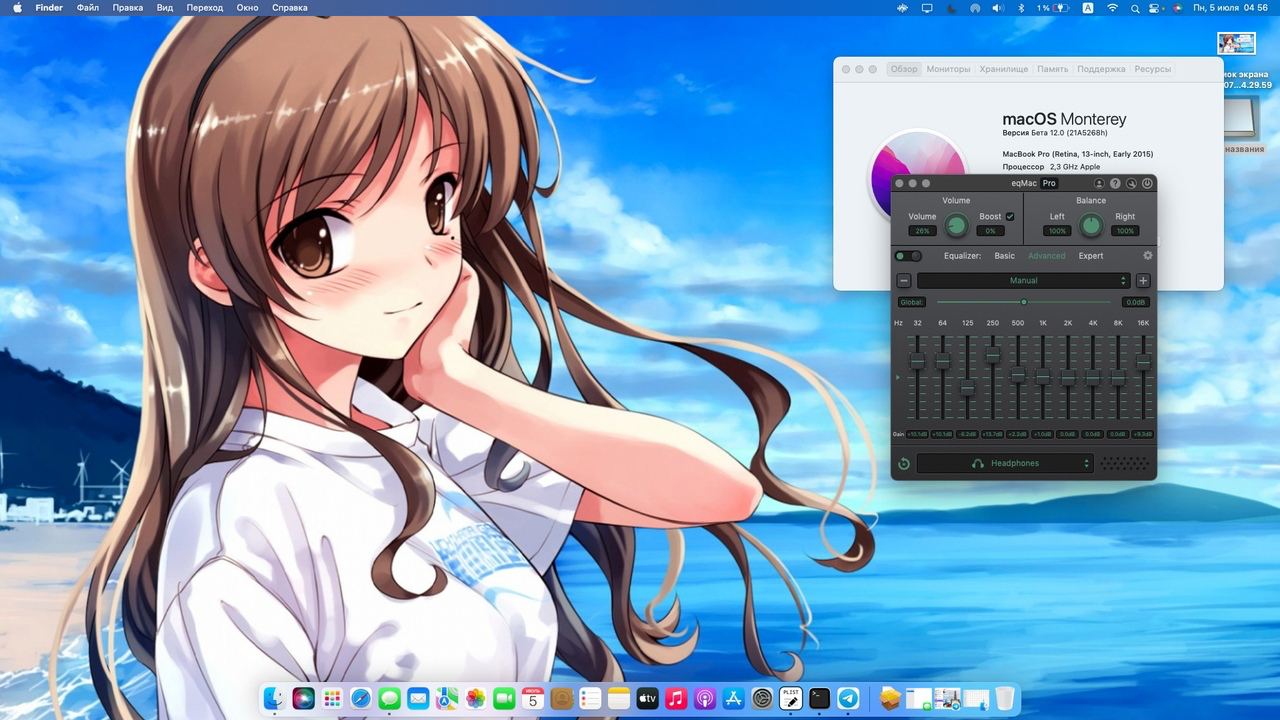Click display mirroring icon in menu bar

(927, 8)
